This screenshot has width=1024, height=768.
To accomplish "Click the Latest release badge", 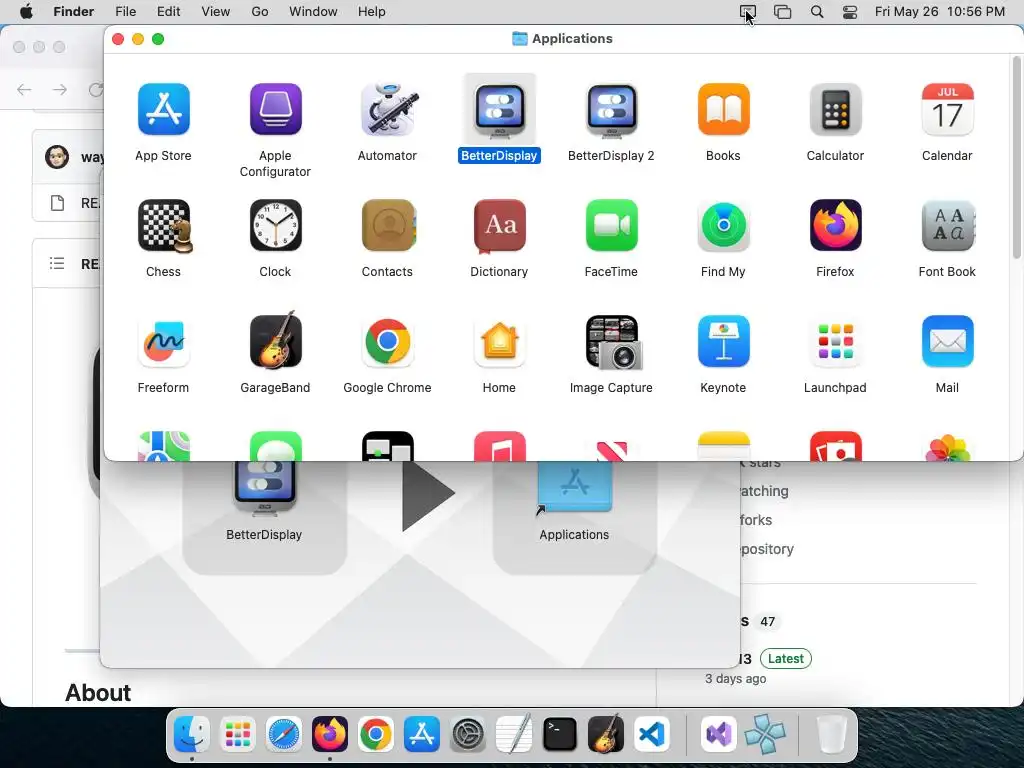I will coord(786,658).
